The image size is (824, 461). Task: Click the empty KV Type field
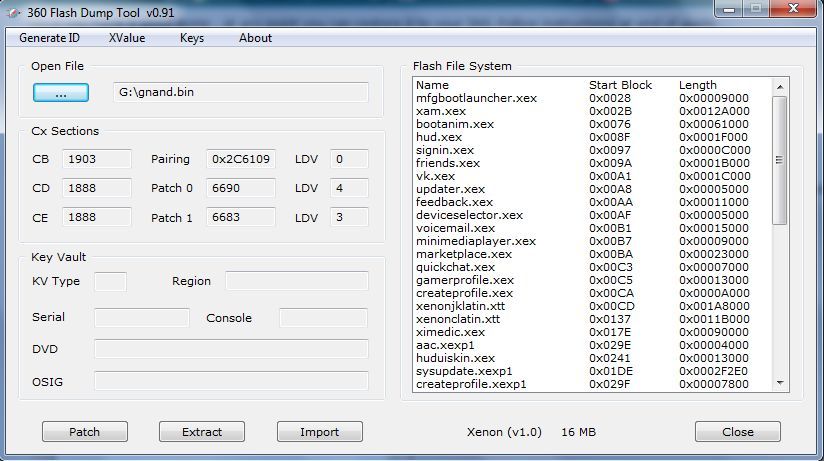[x=110, y=282]
